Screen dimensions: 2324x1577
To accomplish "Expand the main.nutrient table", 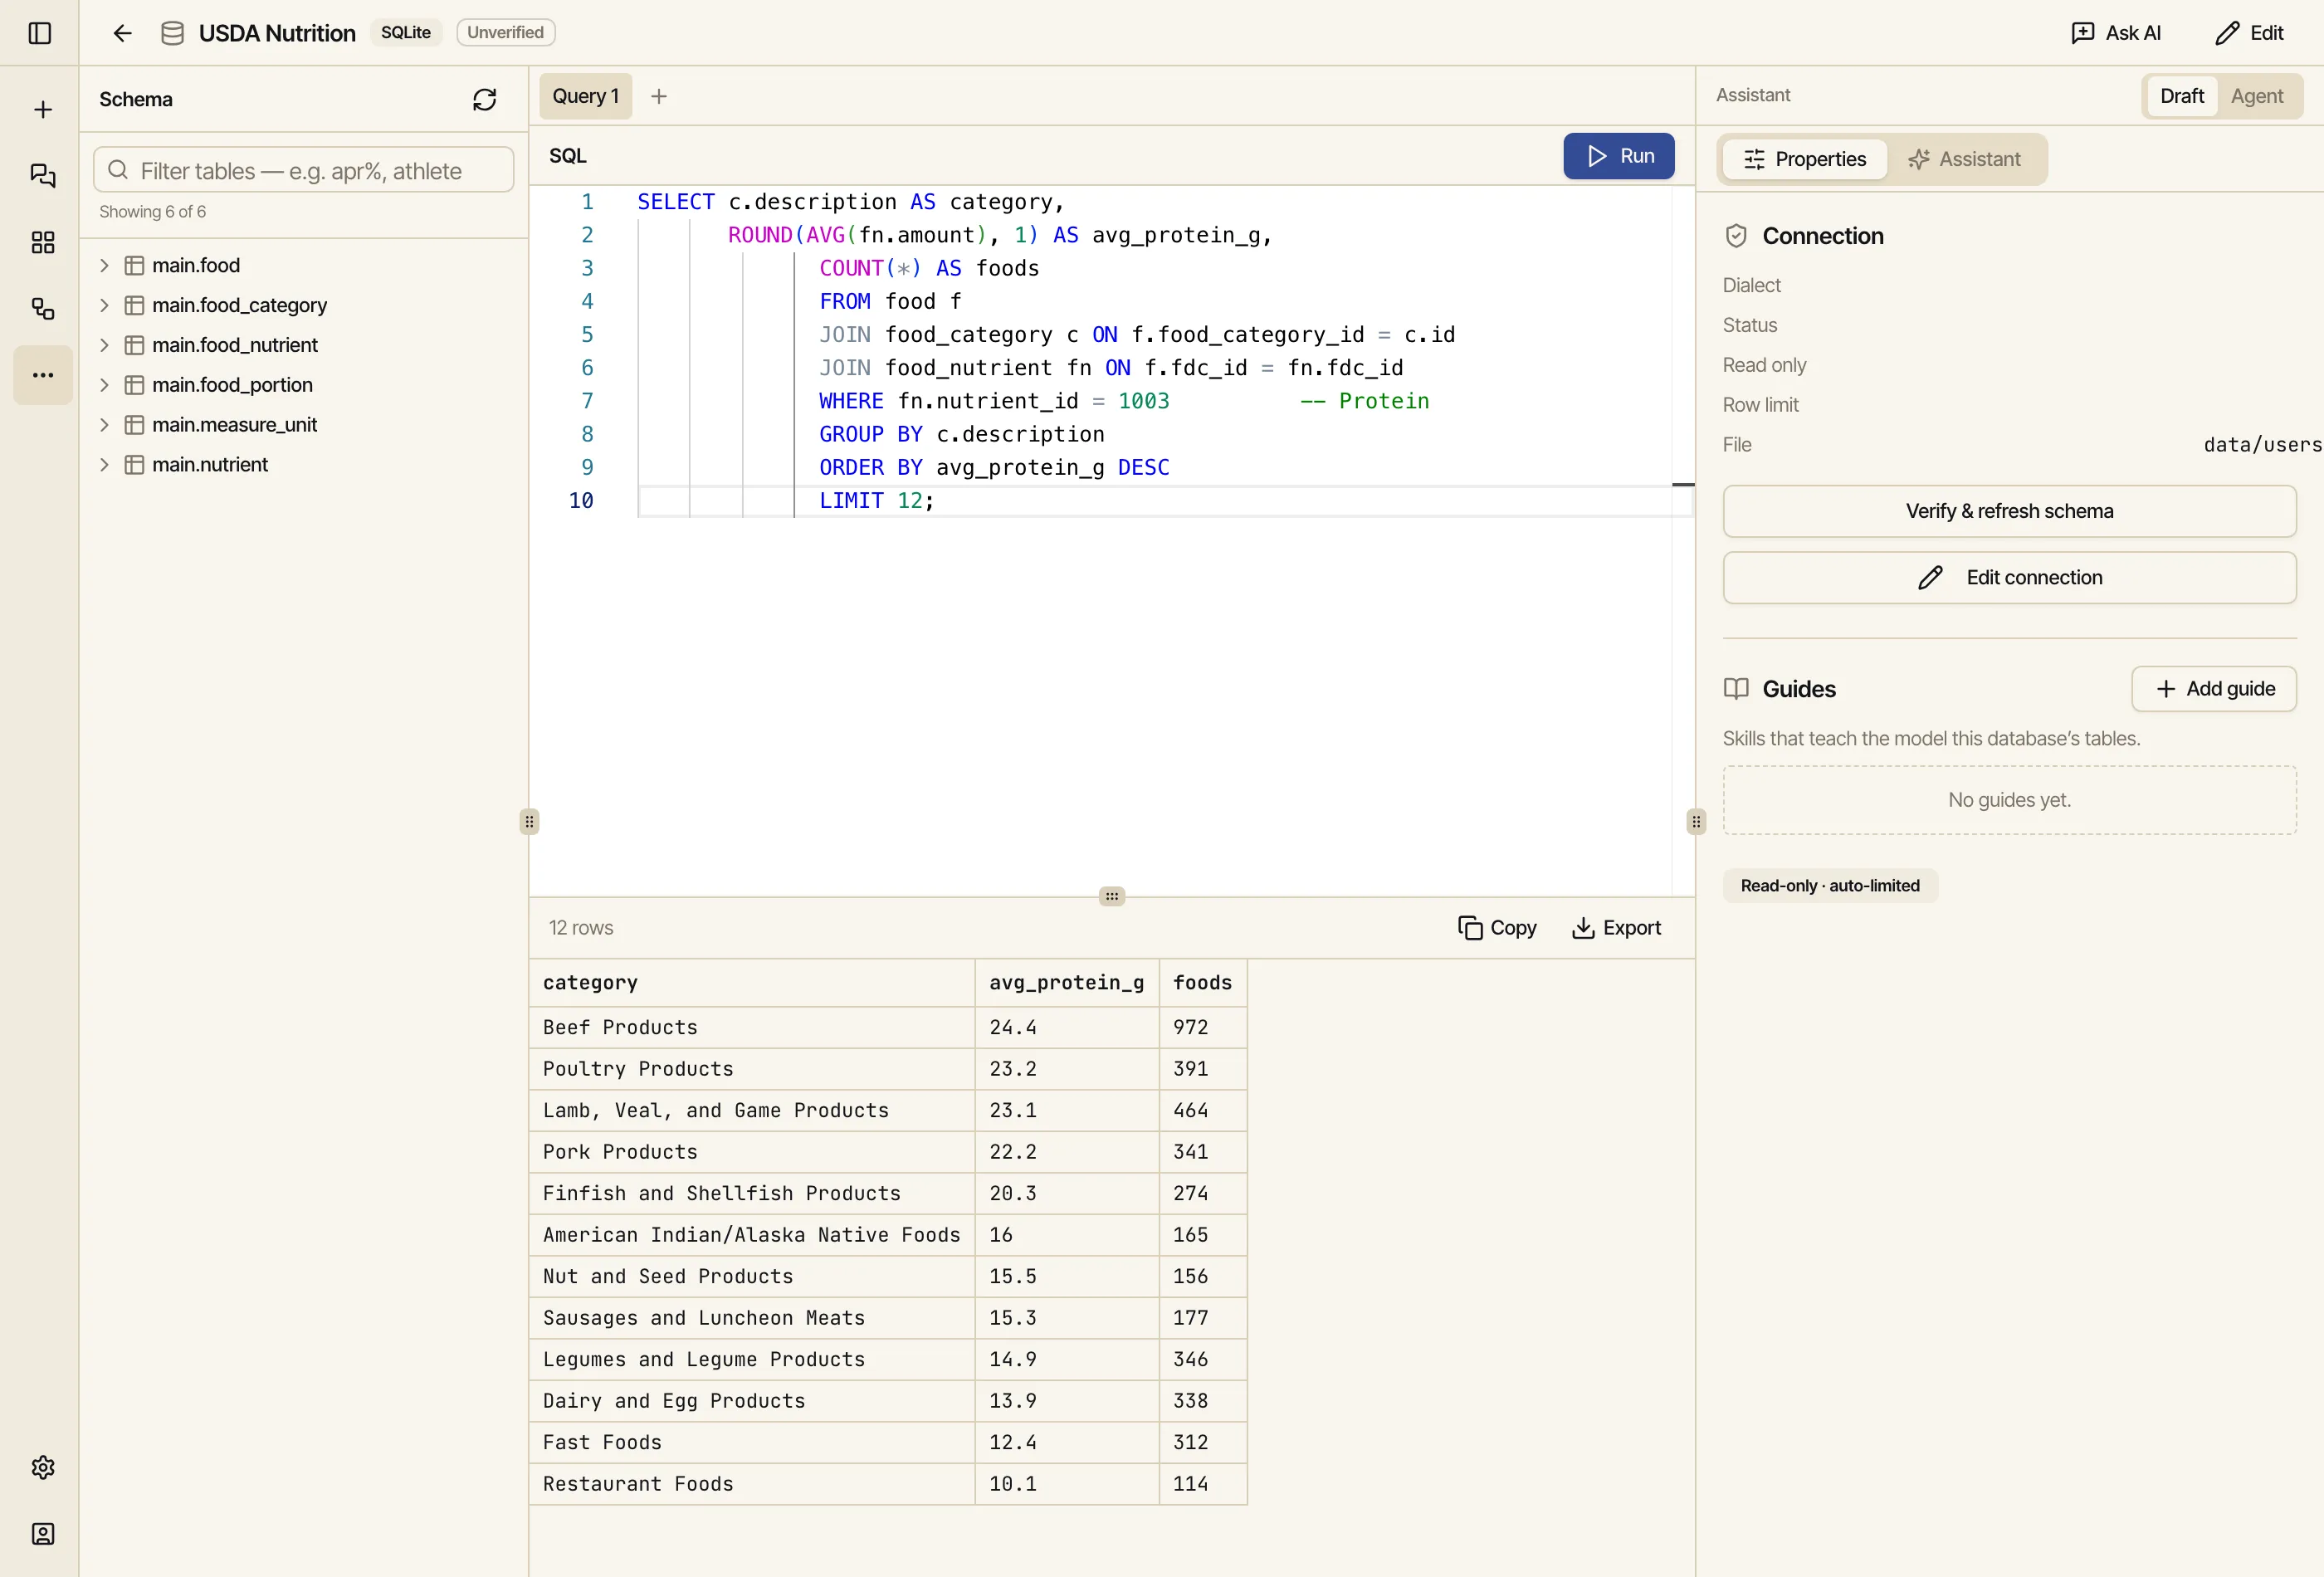I will (104, 464).
